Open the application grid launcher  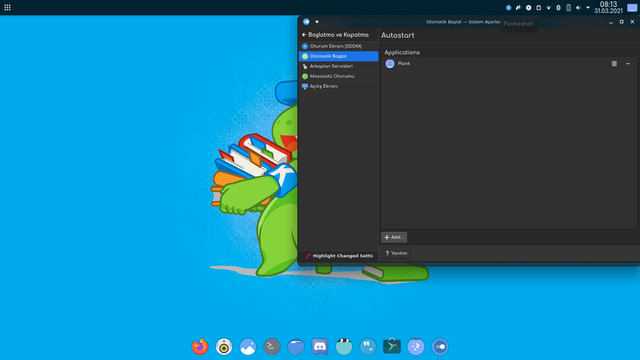click(x=7, y=7)
